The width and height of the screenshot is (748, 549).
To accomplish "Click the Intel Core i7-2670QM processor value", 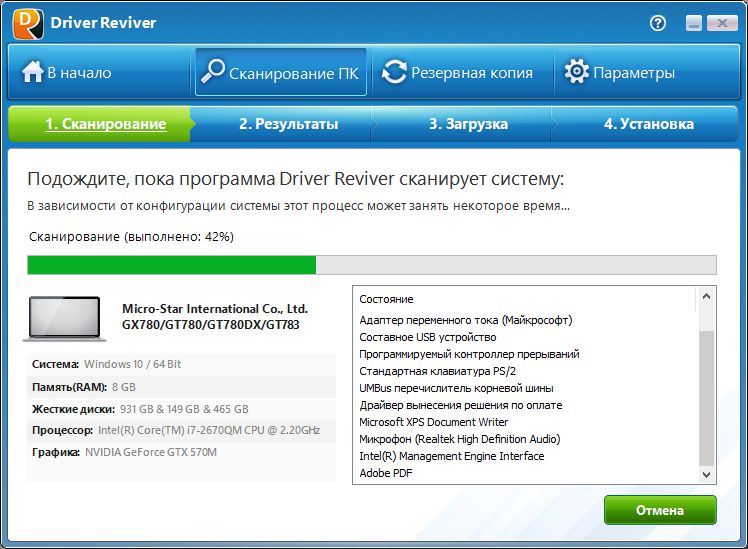I will pos(209,430).
